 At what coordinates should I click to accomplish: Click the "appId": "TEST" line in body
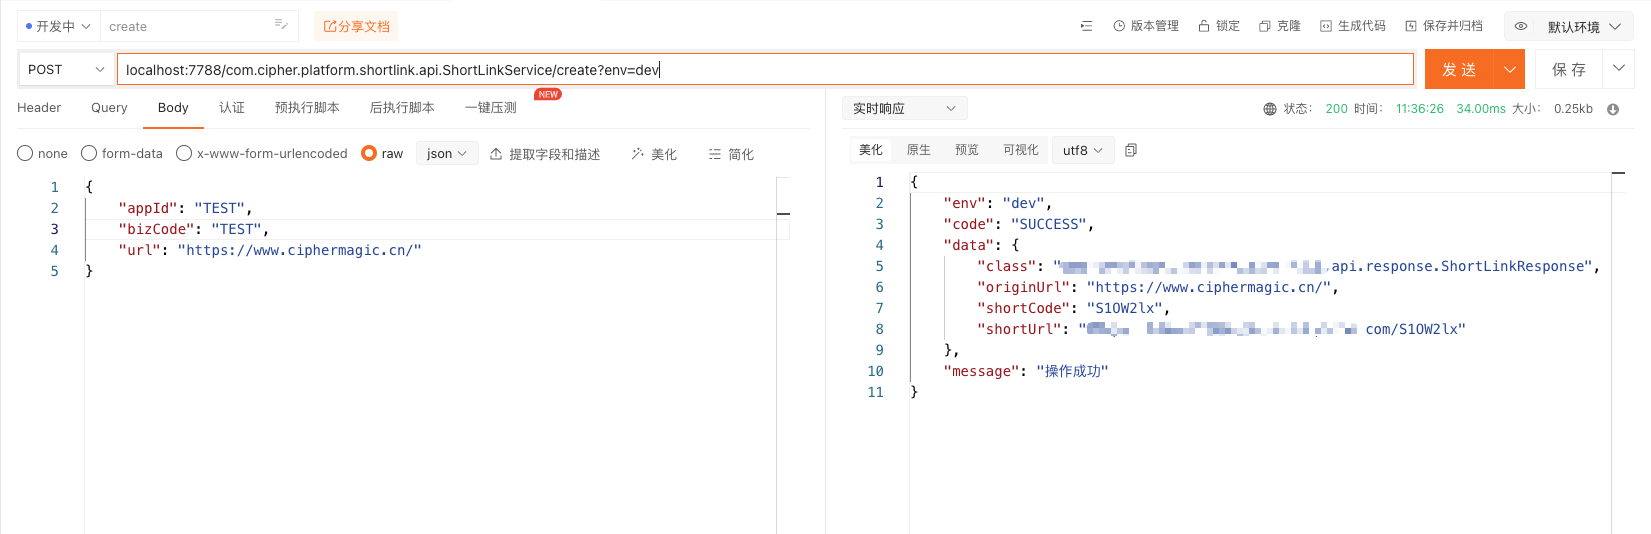tap(185, 208)
